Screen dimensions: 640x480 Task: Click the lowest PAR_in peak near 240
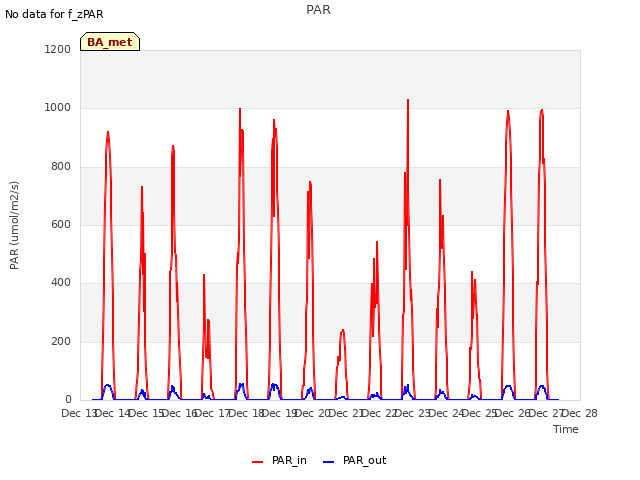[x=343, y=330]
